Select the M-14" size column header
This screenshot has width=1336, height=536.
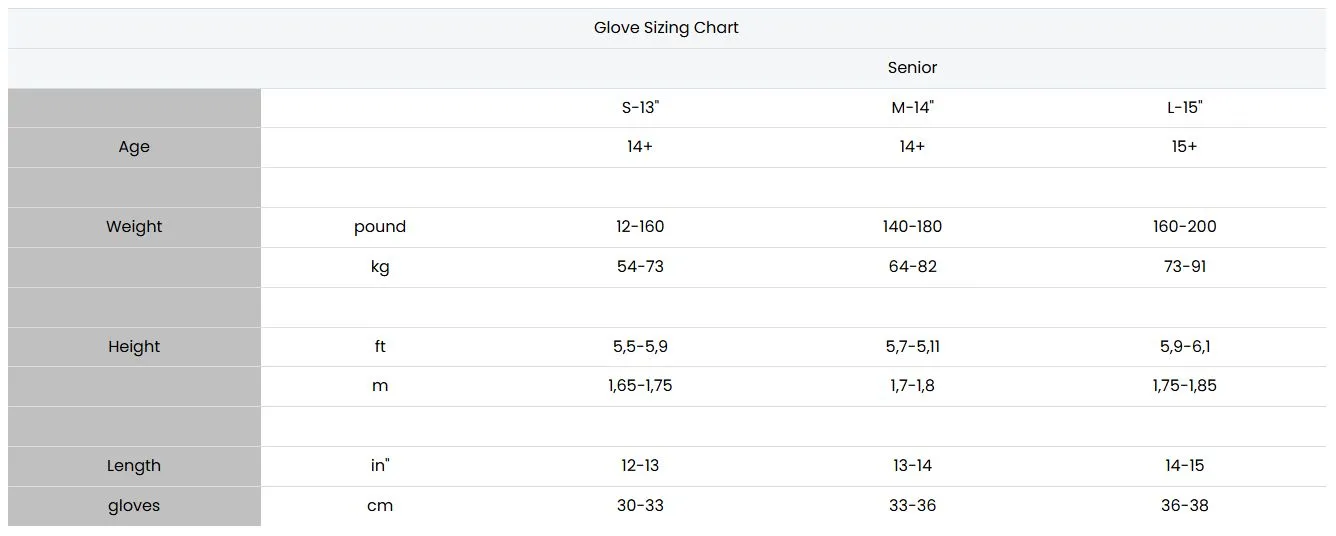[x=912, y=108]
